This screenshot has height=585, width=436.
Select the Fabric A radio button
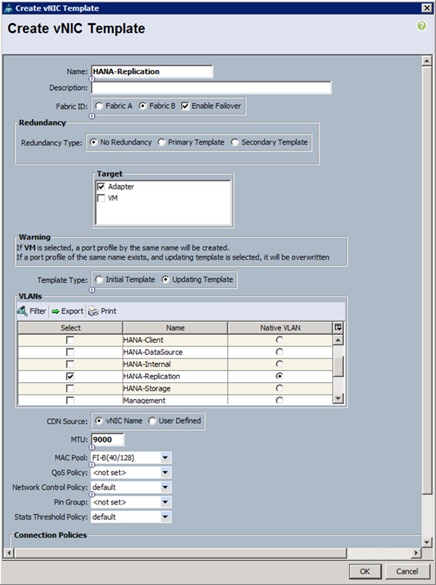[x=99, y=106]
